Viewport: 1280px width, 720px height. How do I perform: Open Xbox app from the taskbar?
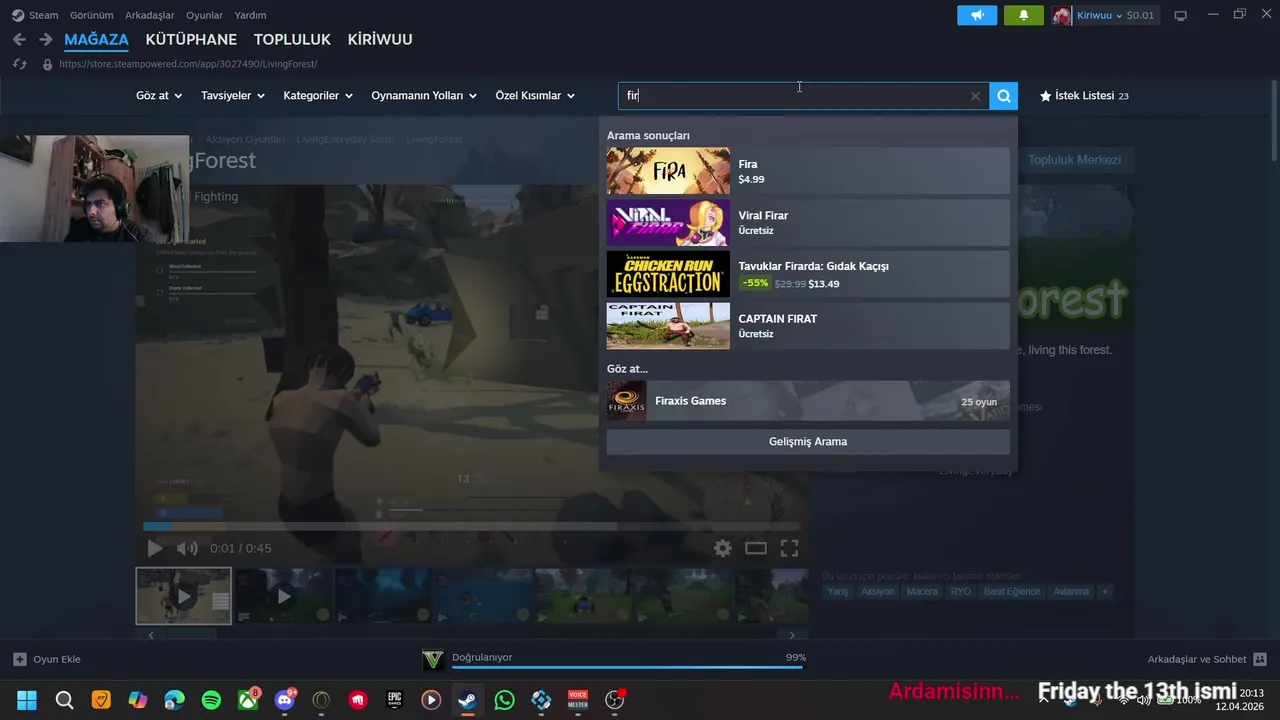point(248,700)
